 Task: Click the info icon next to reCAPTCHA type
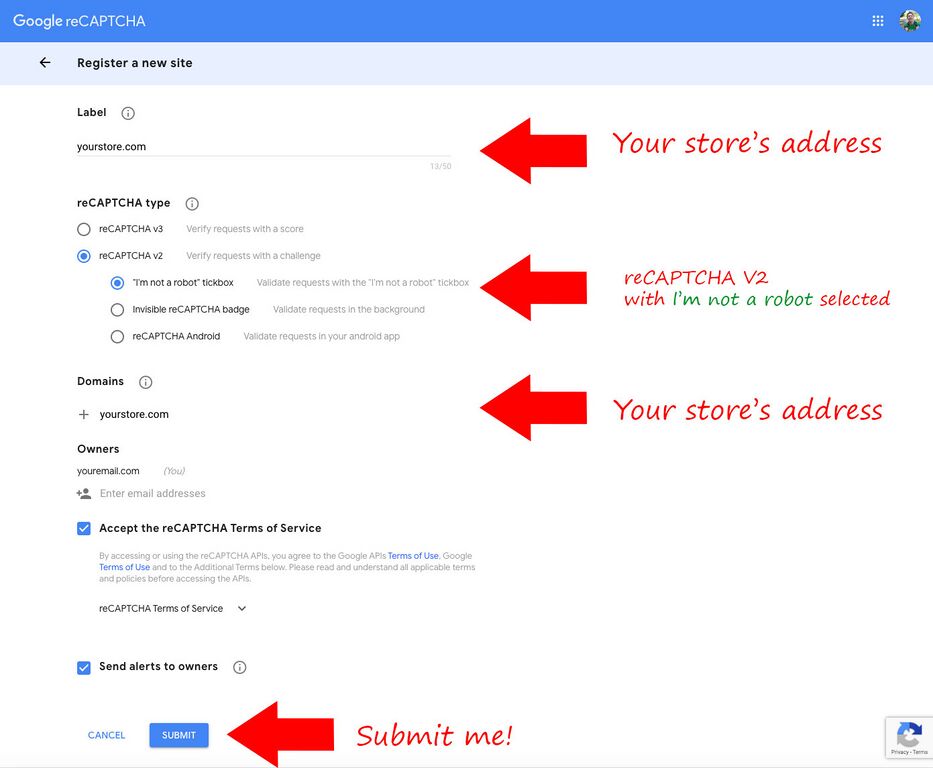pos(192,203)
